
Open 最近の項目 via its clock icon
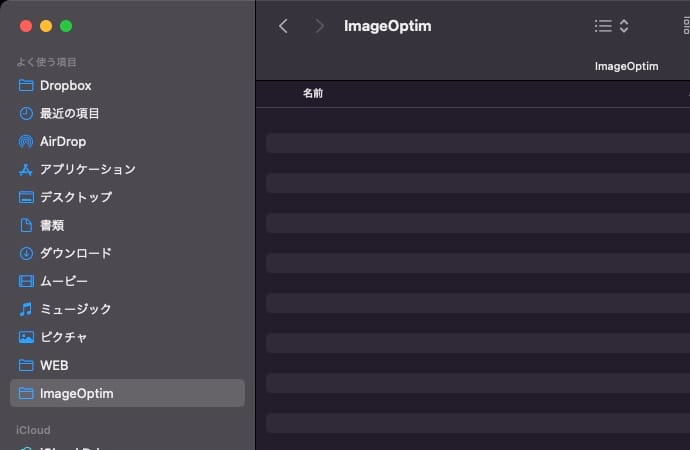[26, 114]
